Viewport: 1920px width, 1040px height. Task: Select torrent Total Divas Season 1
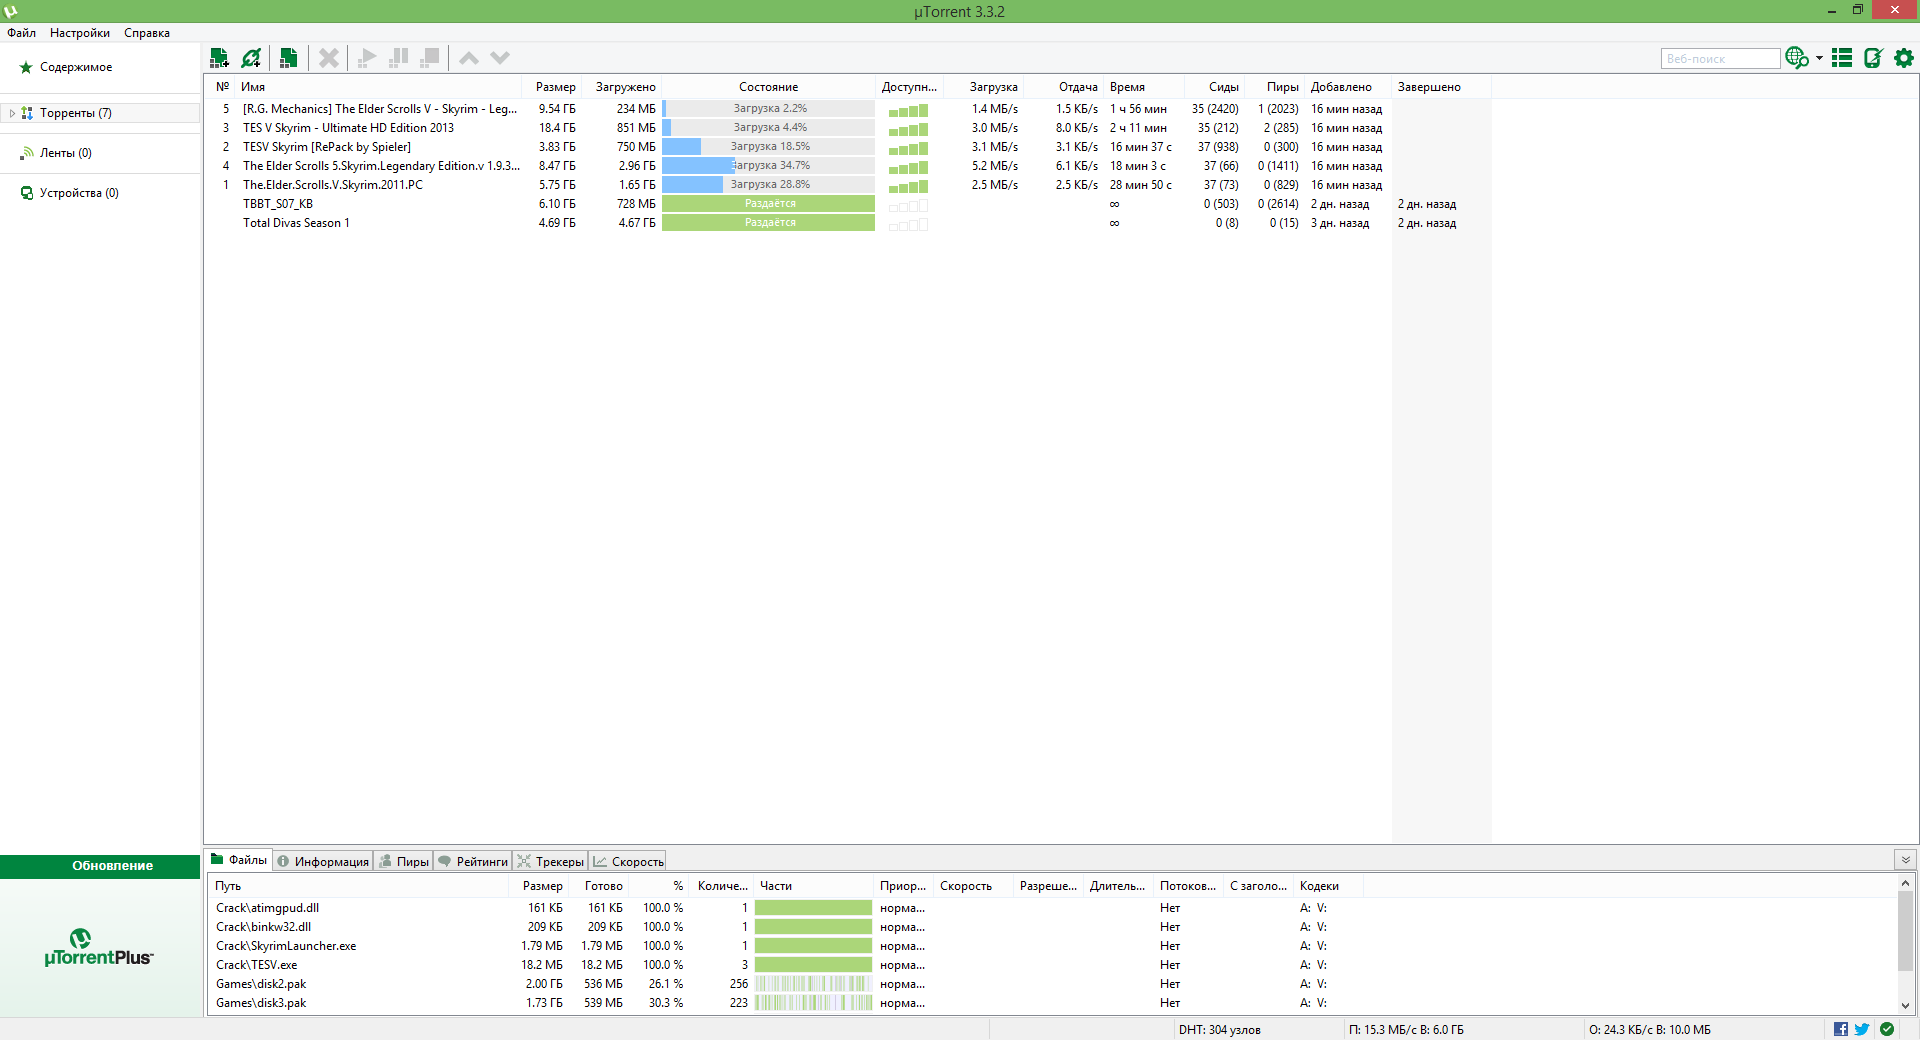[296, 223]
